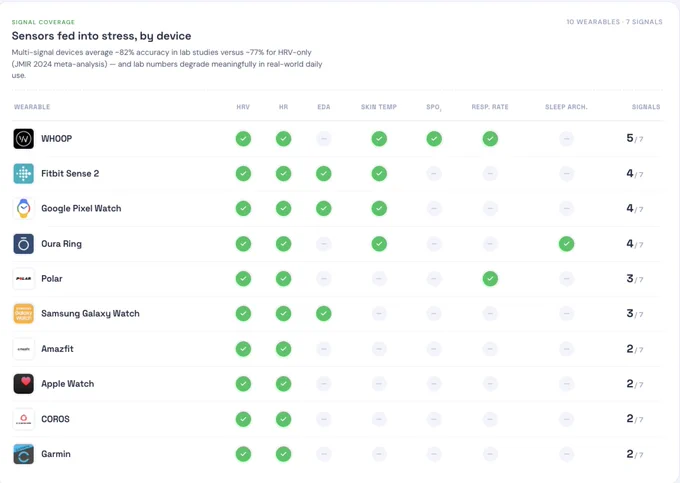Click the SIGNAL COVERAGE green label
This screenshot has width=680, height=483.
click(x=43, y=22)
